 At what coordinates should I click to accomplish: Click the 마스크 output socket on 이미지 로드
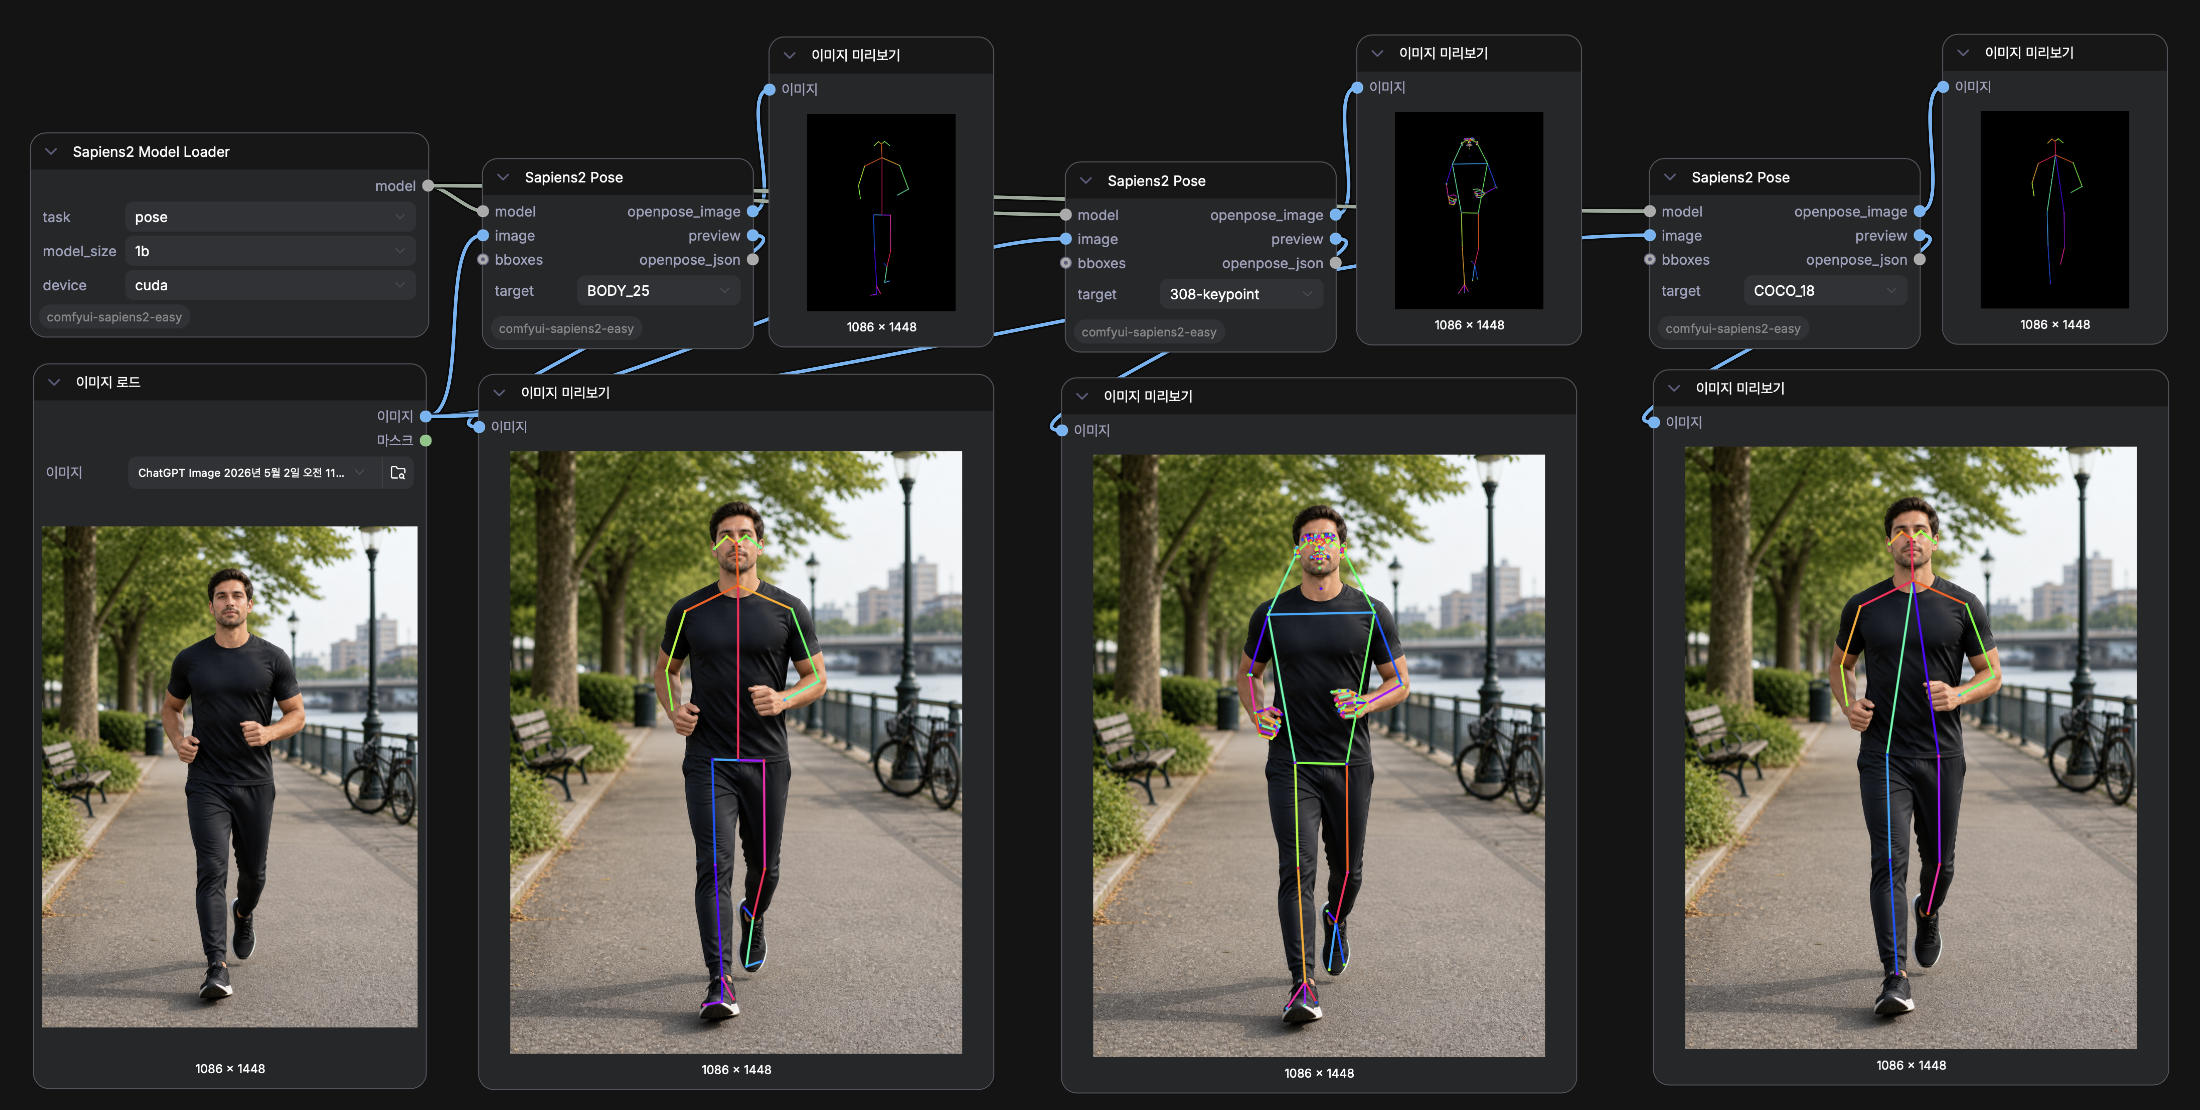(426, 440)
